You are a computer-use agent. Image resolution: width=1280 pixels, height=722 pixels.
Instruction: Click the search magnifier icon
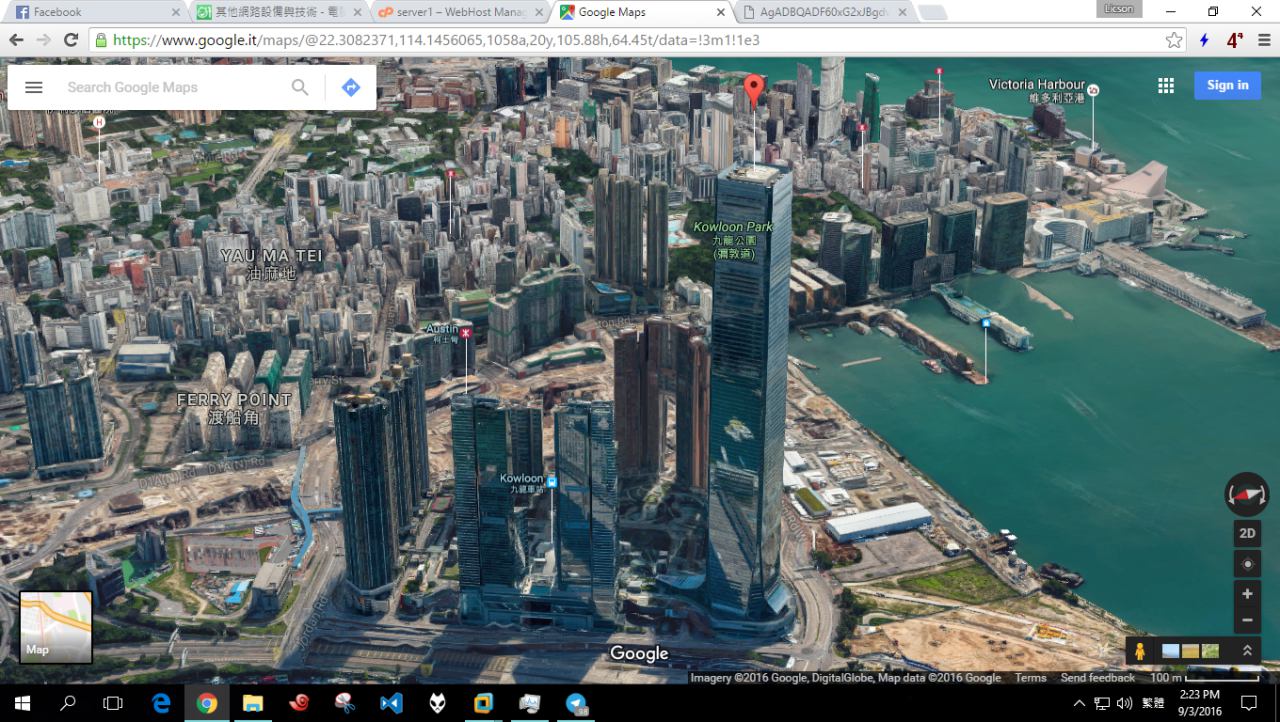pyautogui.click(x=300, y=87)
